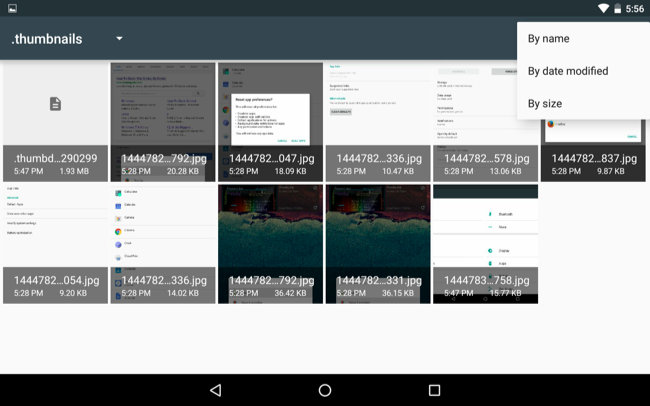Select the '13.06 KB' file size text

(x=505, y=171)
